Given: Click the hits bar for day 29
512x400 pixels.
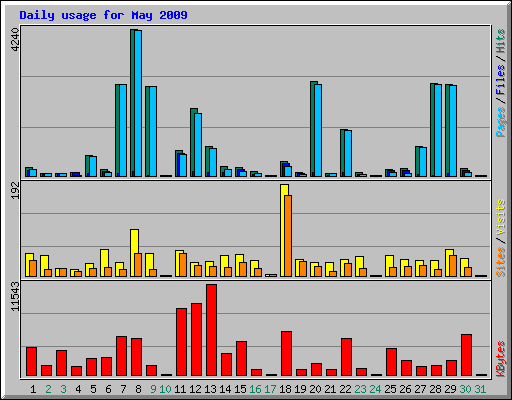Looking at the screenshot, I should 447,130.
